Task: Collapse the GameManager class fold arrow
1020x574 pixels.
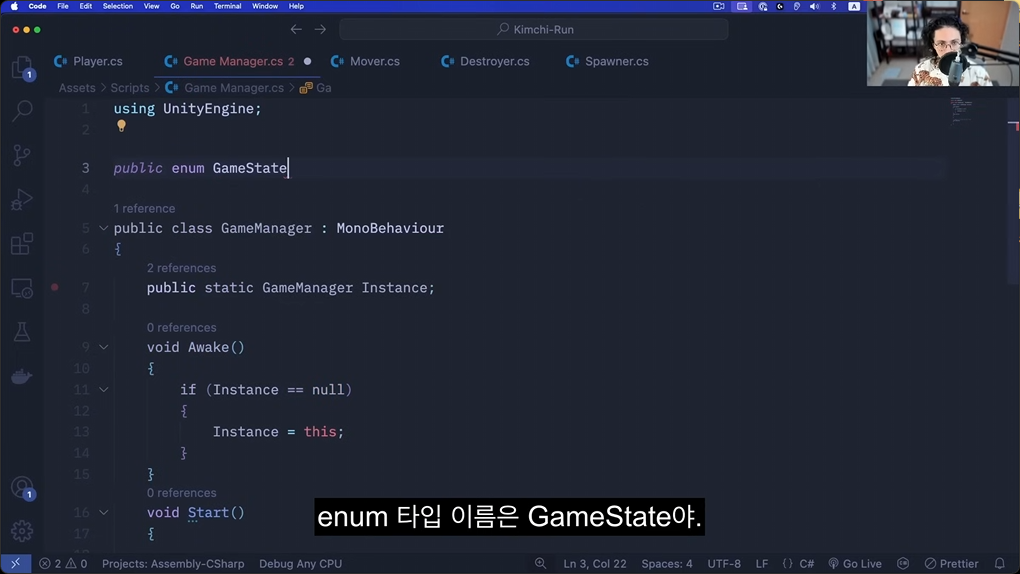Action: (103, 228)
